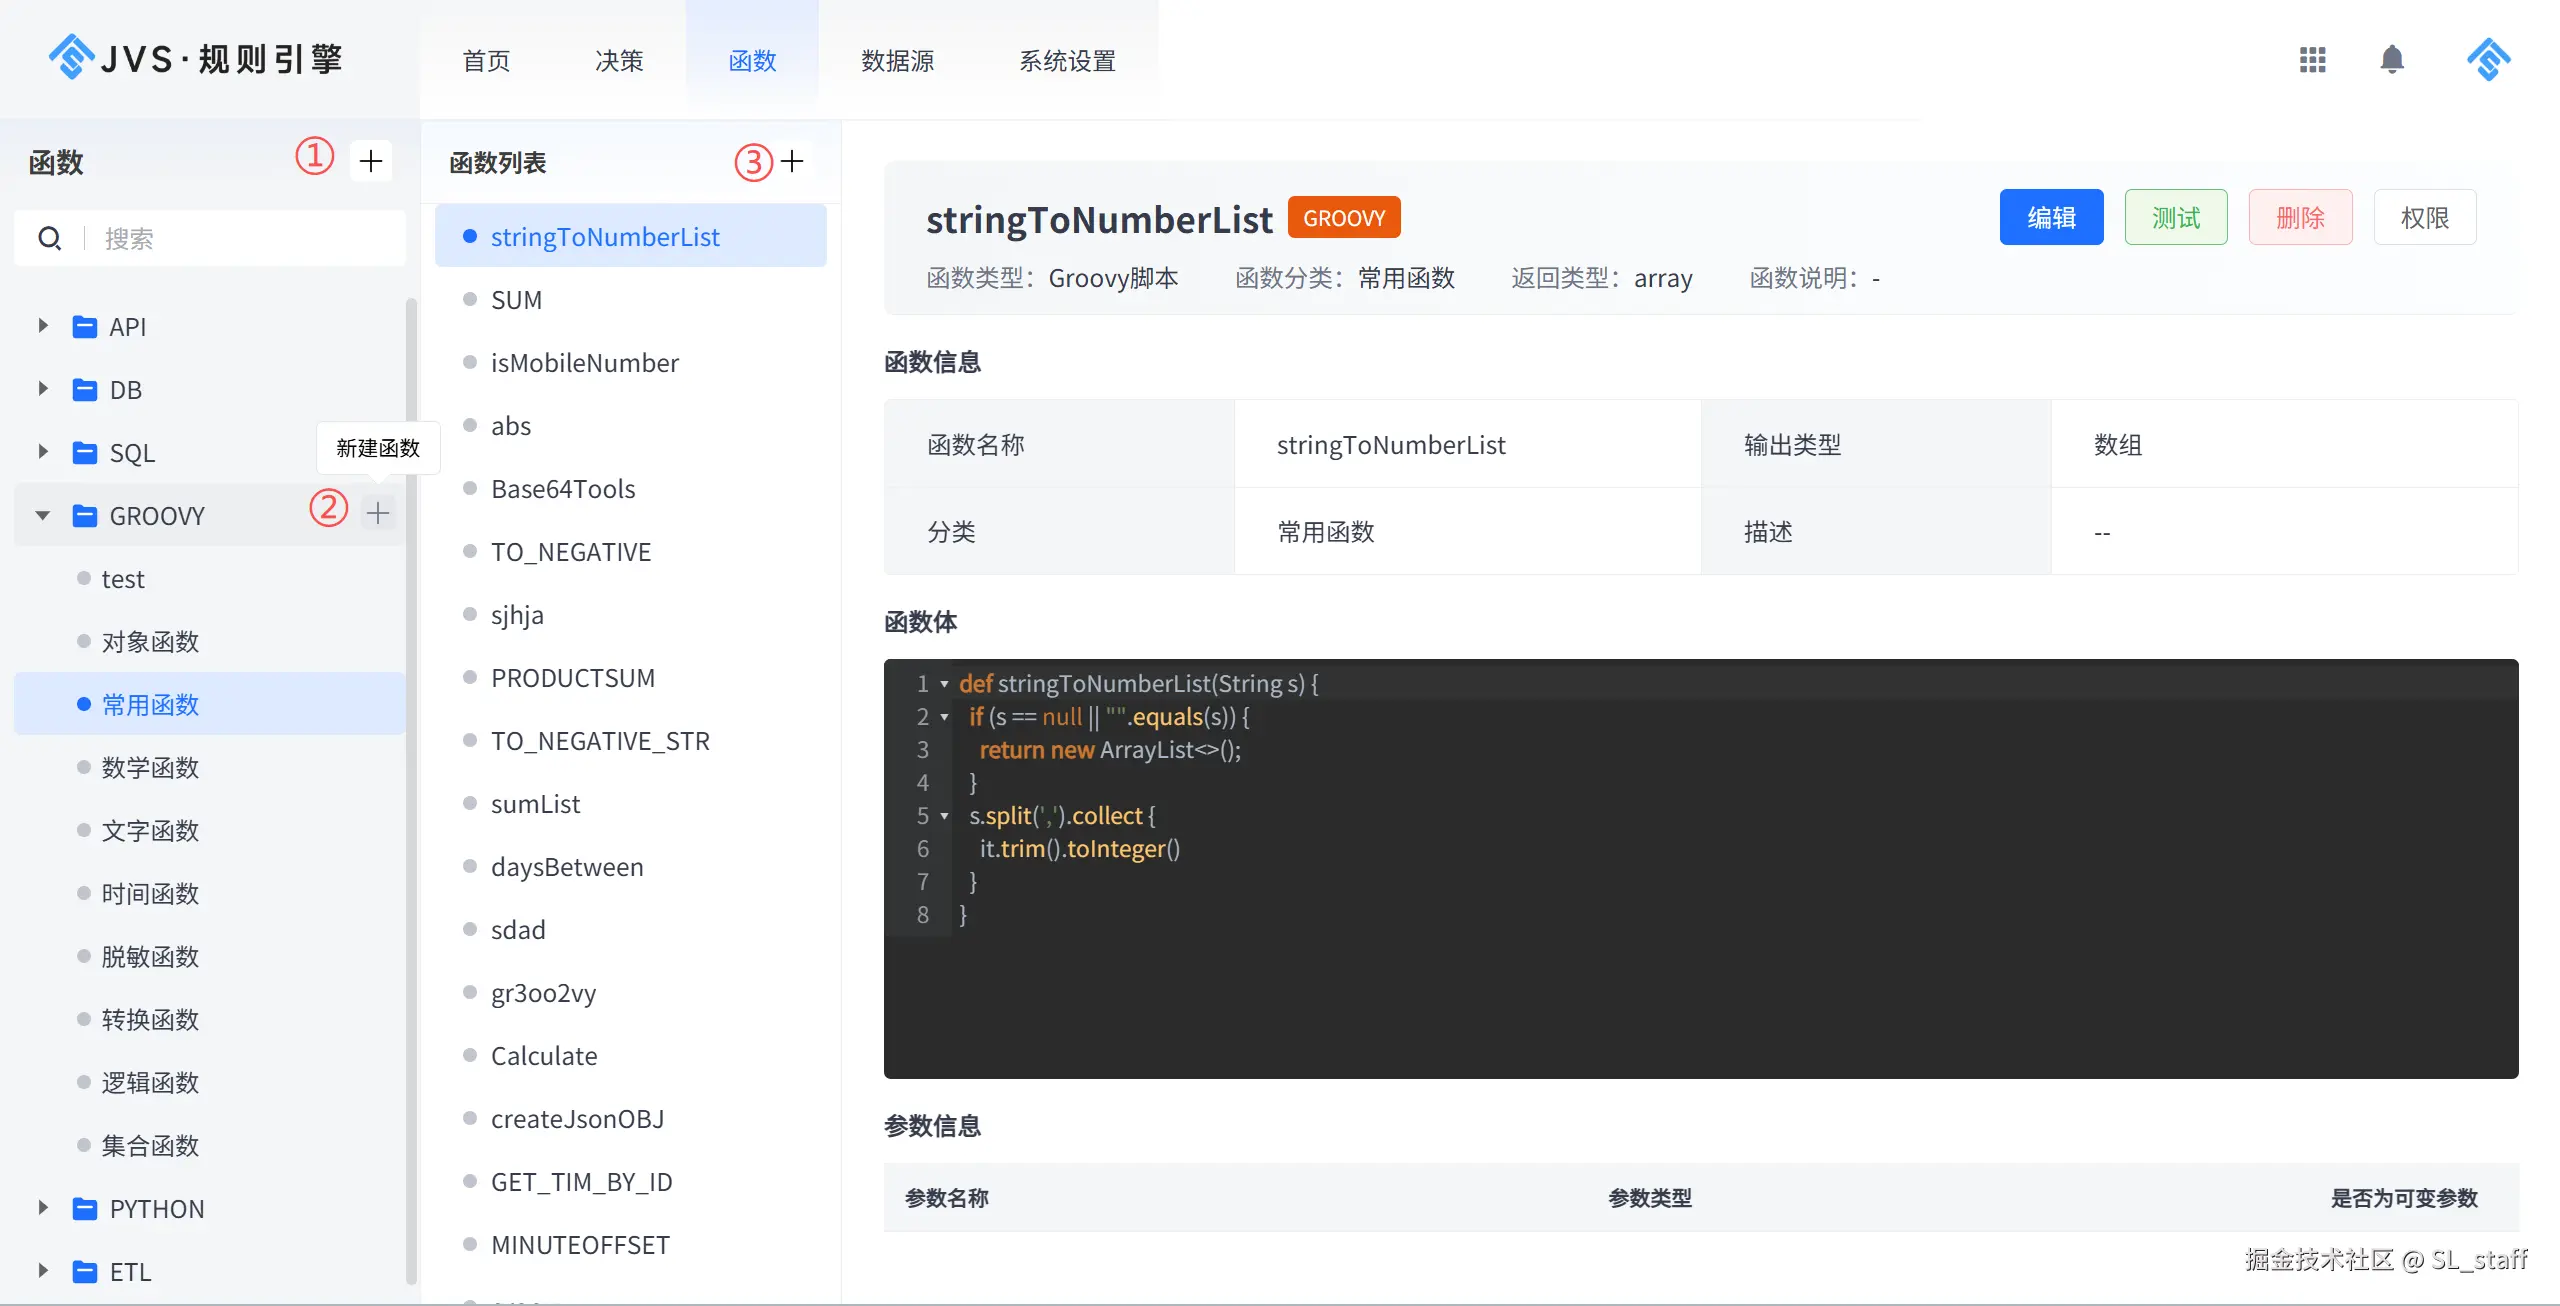Click the green 测试 button
The width and height of the screenshot is (2560, 1306).
(2176, 217)
